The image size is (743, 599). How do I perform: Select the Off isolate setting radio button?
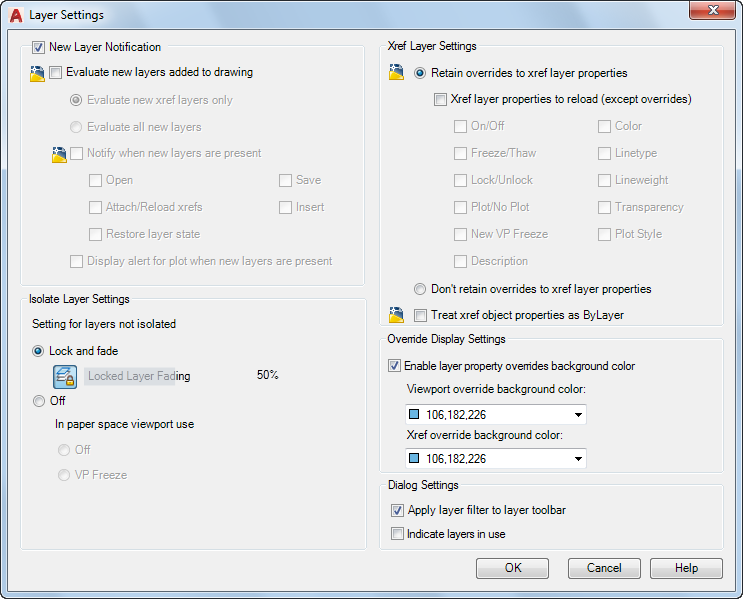(39, 401)
